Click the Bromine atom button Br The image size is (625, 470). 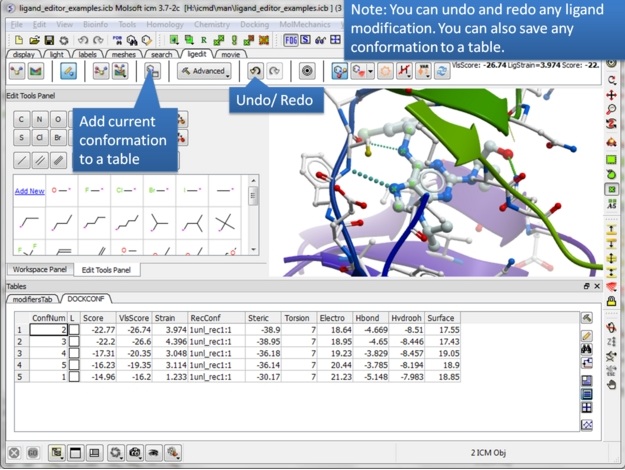pos(60,138)
